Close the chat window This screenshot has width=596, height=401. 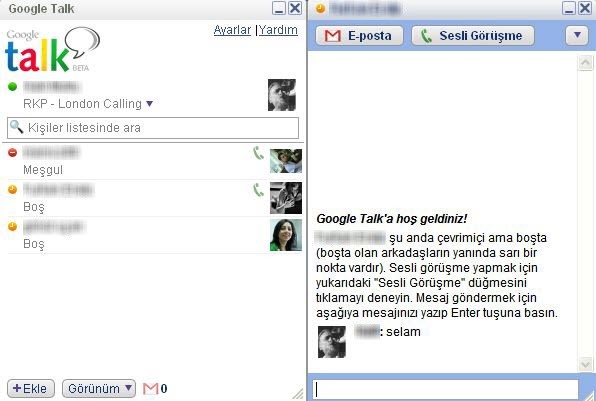[585, 8]
